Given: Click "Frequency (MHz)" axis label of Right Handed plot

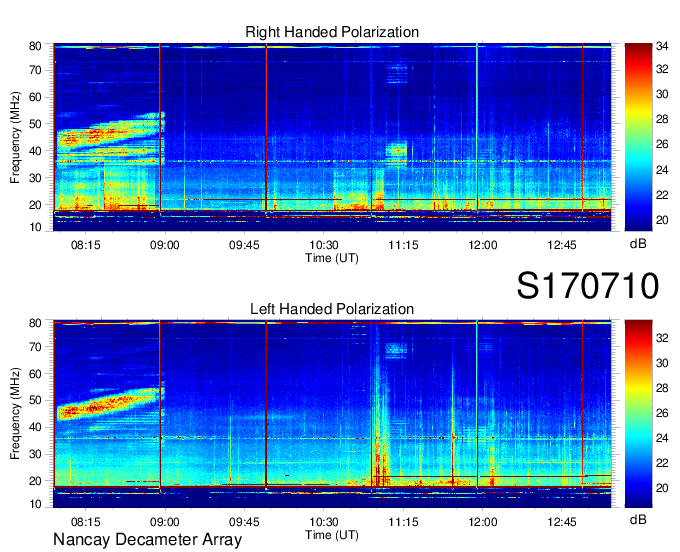Looking at the screenshot, I should [x=15, y=137].
